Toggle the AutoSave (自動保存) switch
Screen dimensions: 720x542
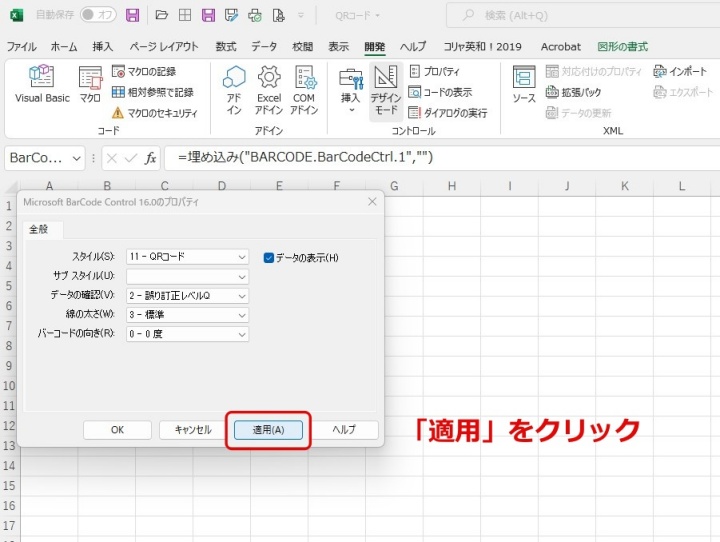click(x=98, y=15)
